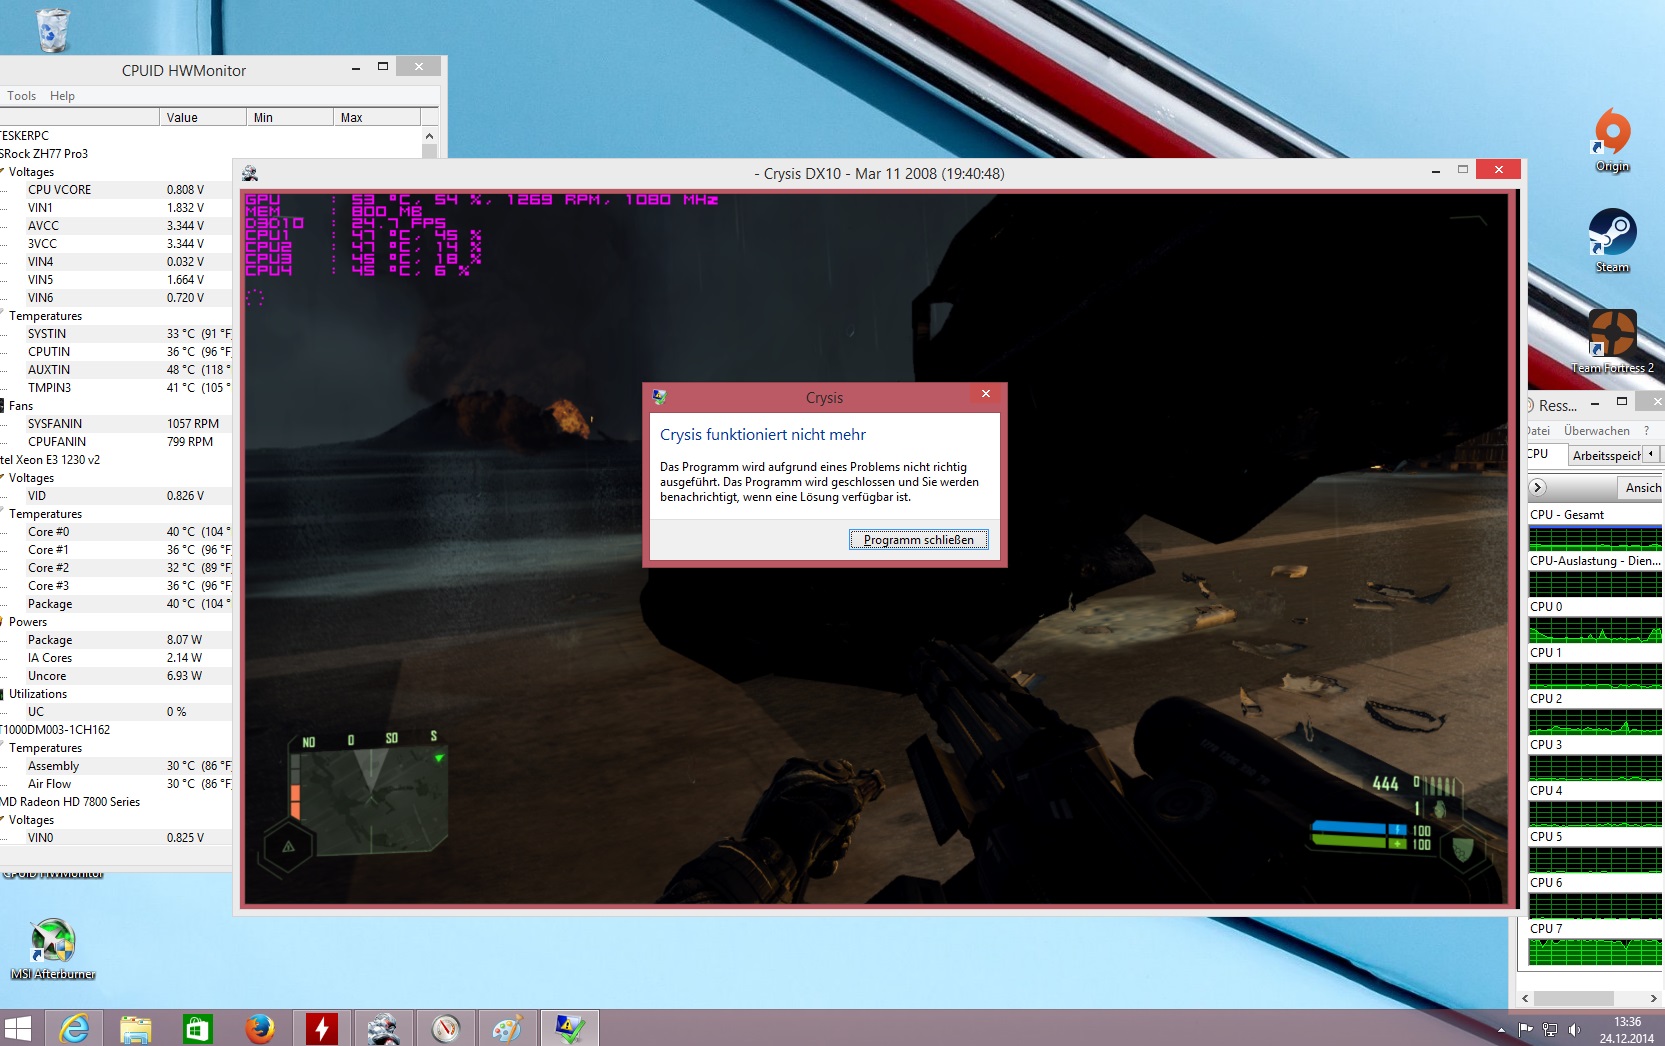Image resolution: width=1665 pixels, height=1046 pixels.
Task: Open the Windows Store taskbar icon
Action: point(197,1028)
